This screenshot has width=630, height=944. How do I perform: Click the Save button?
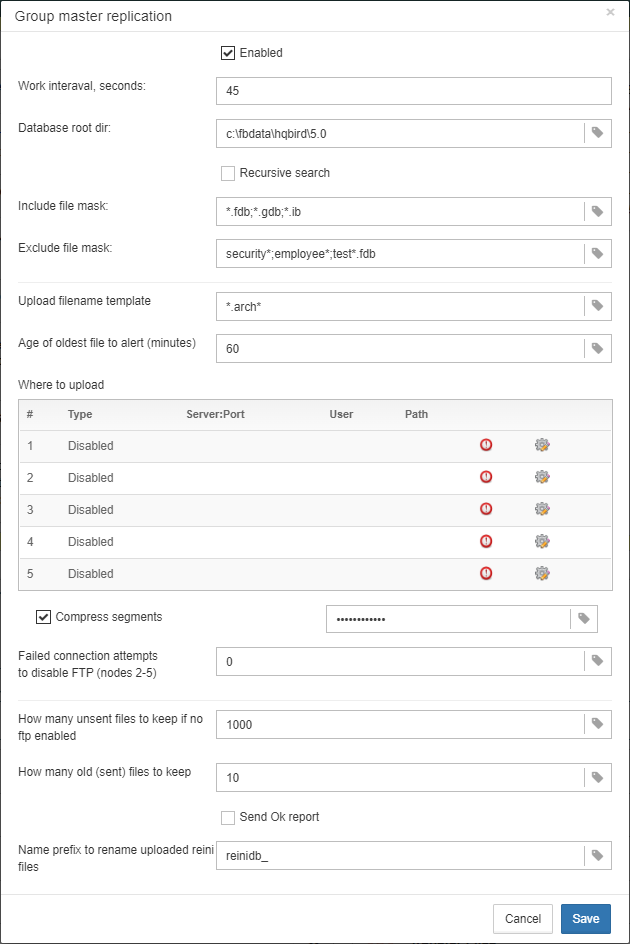coord(585,919)
